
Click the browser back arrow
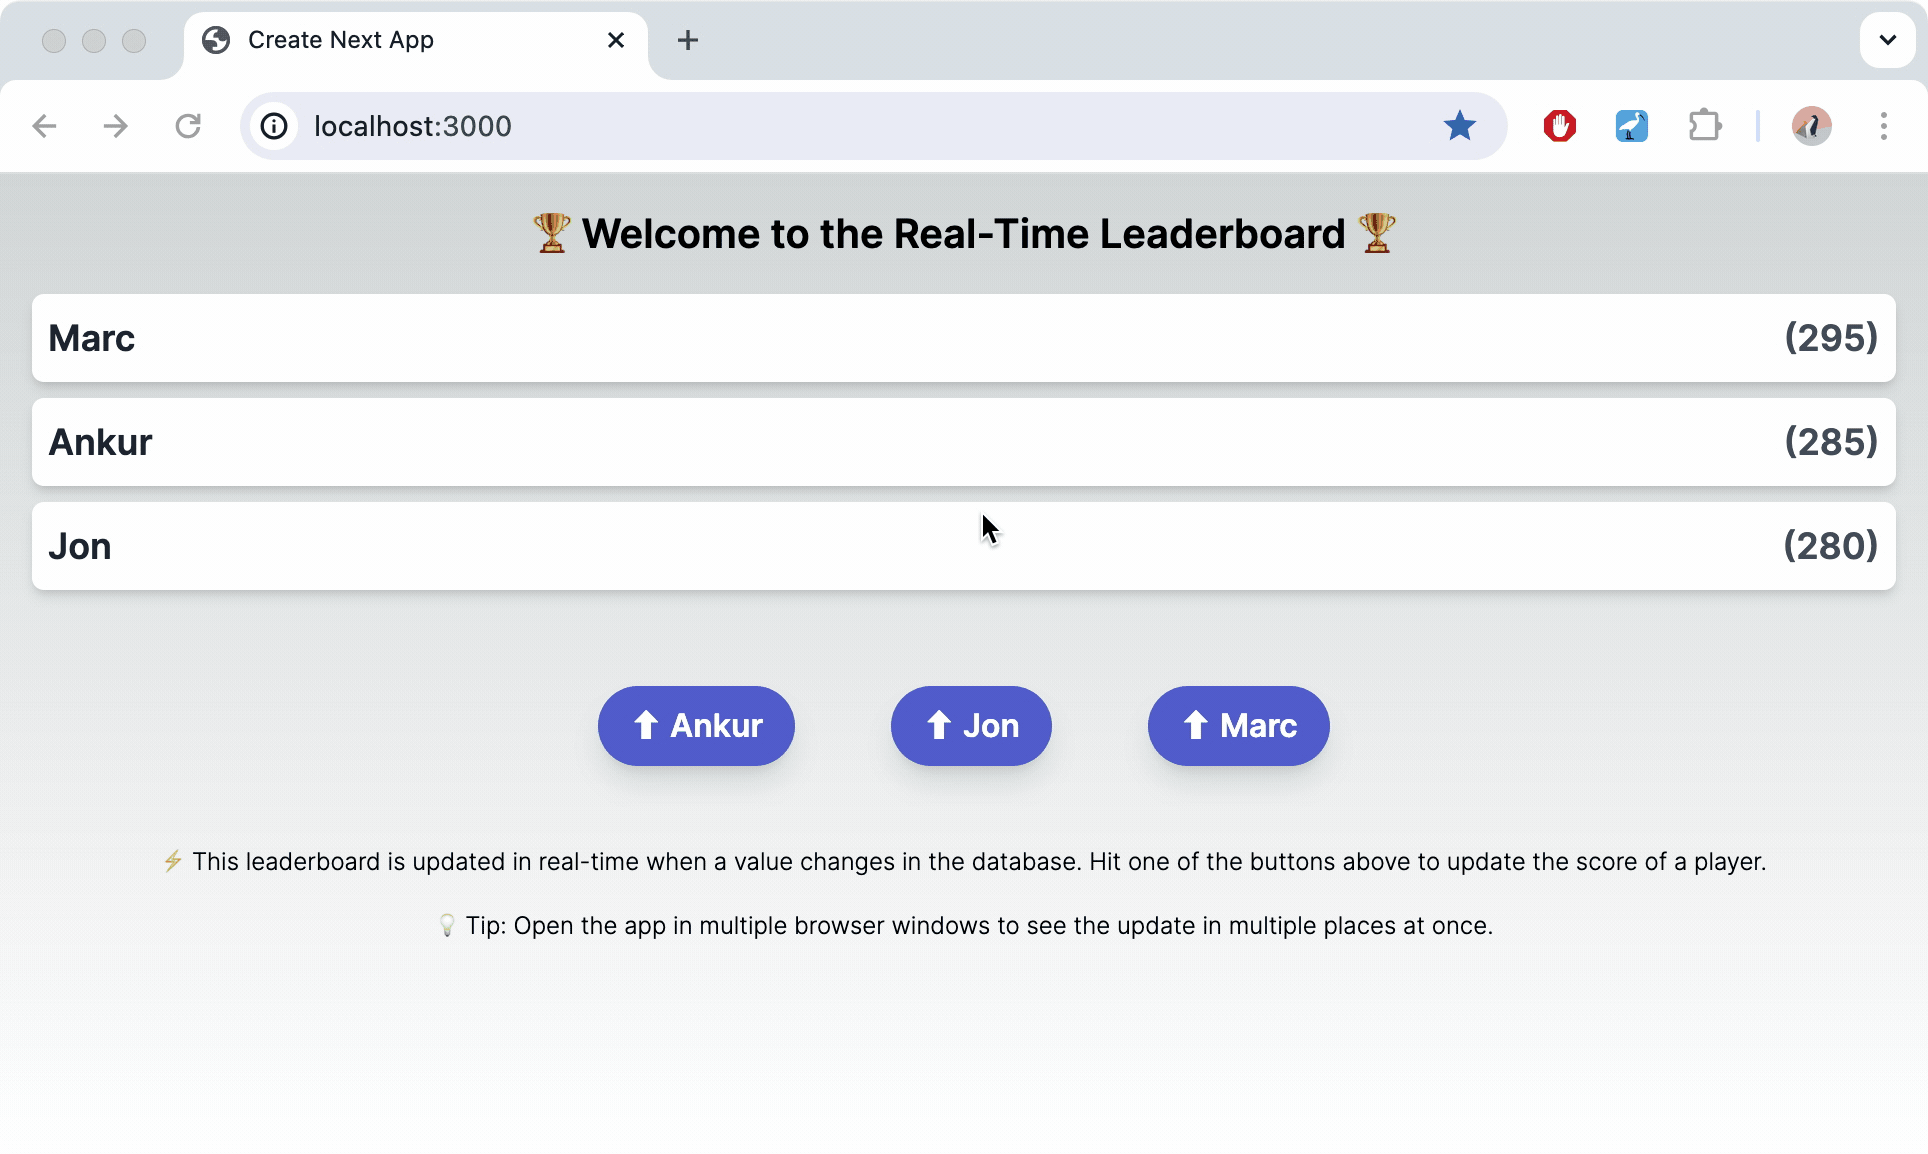coord(44,126)
